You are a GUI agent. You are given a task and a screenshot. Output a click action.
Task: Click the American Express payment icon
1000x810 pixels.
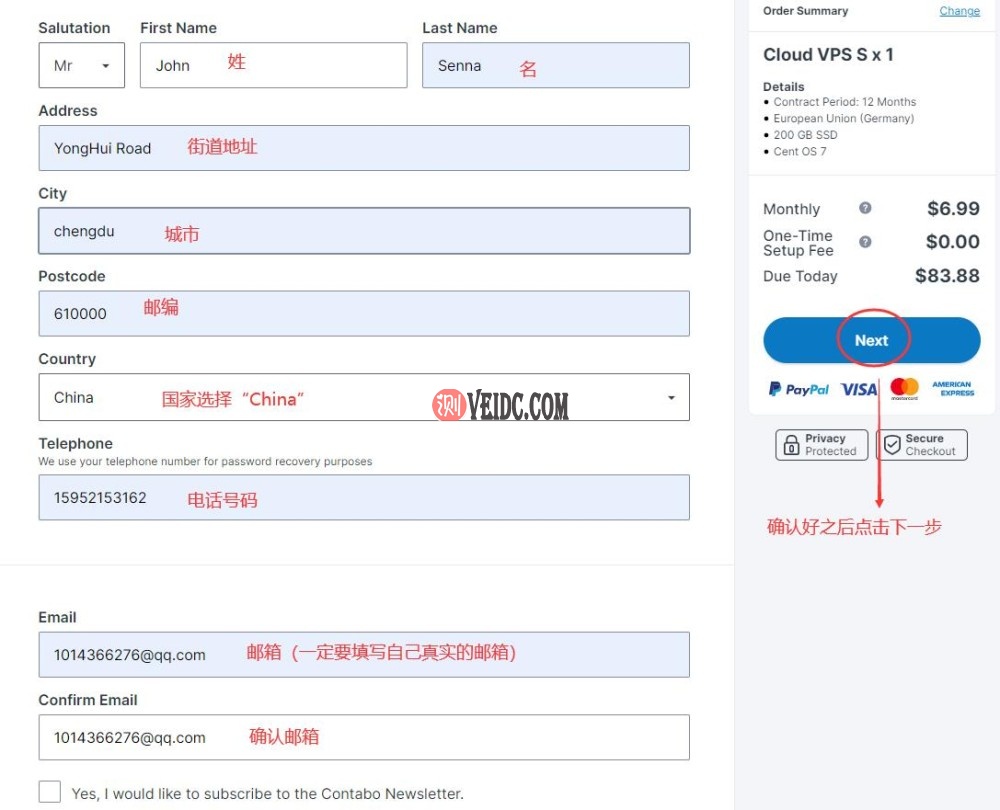(952, 388)
